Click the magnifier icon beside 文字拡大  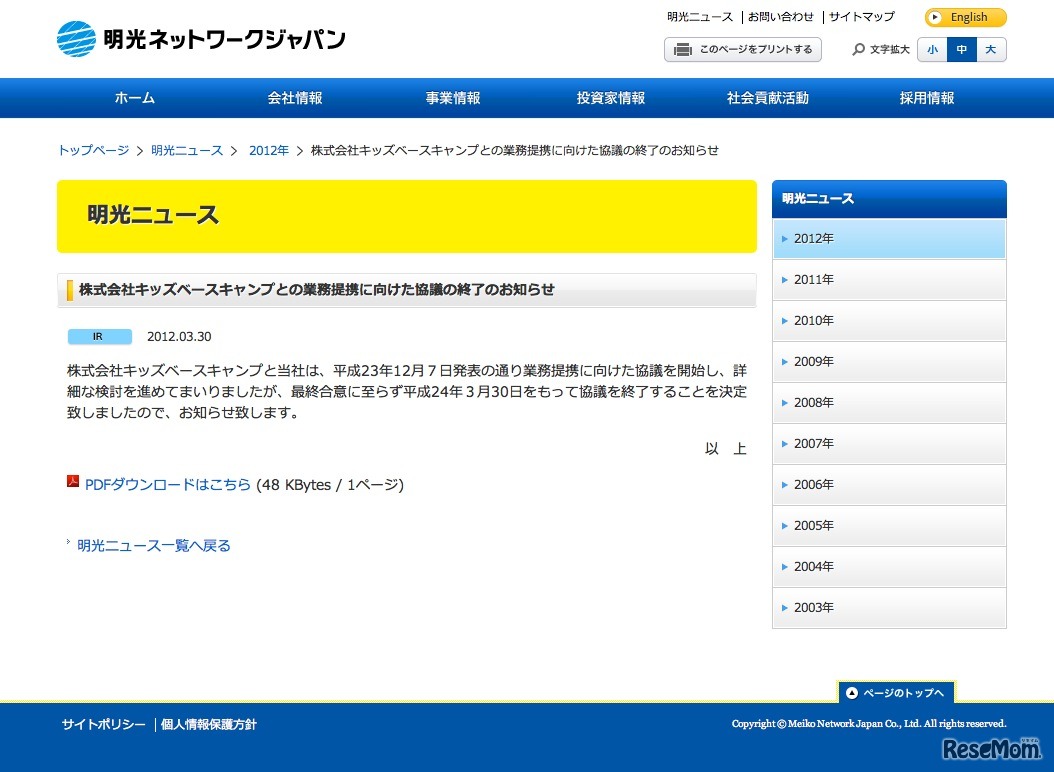(x=858, y=49)
